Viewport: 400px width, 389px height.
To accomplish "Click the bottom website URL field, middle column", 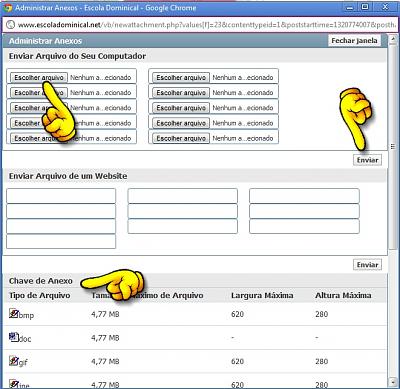I will point(183,226).
